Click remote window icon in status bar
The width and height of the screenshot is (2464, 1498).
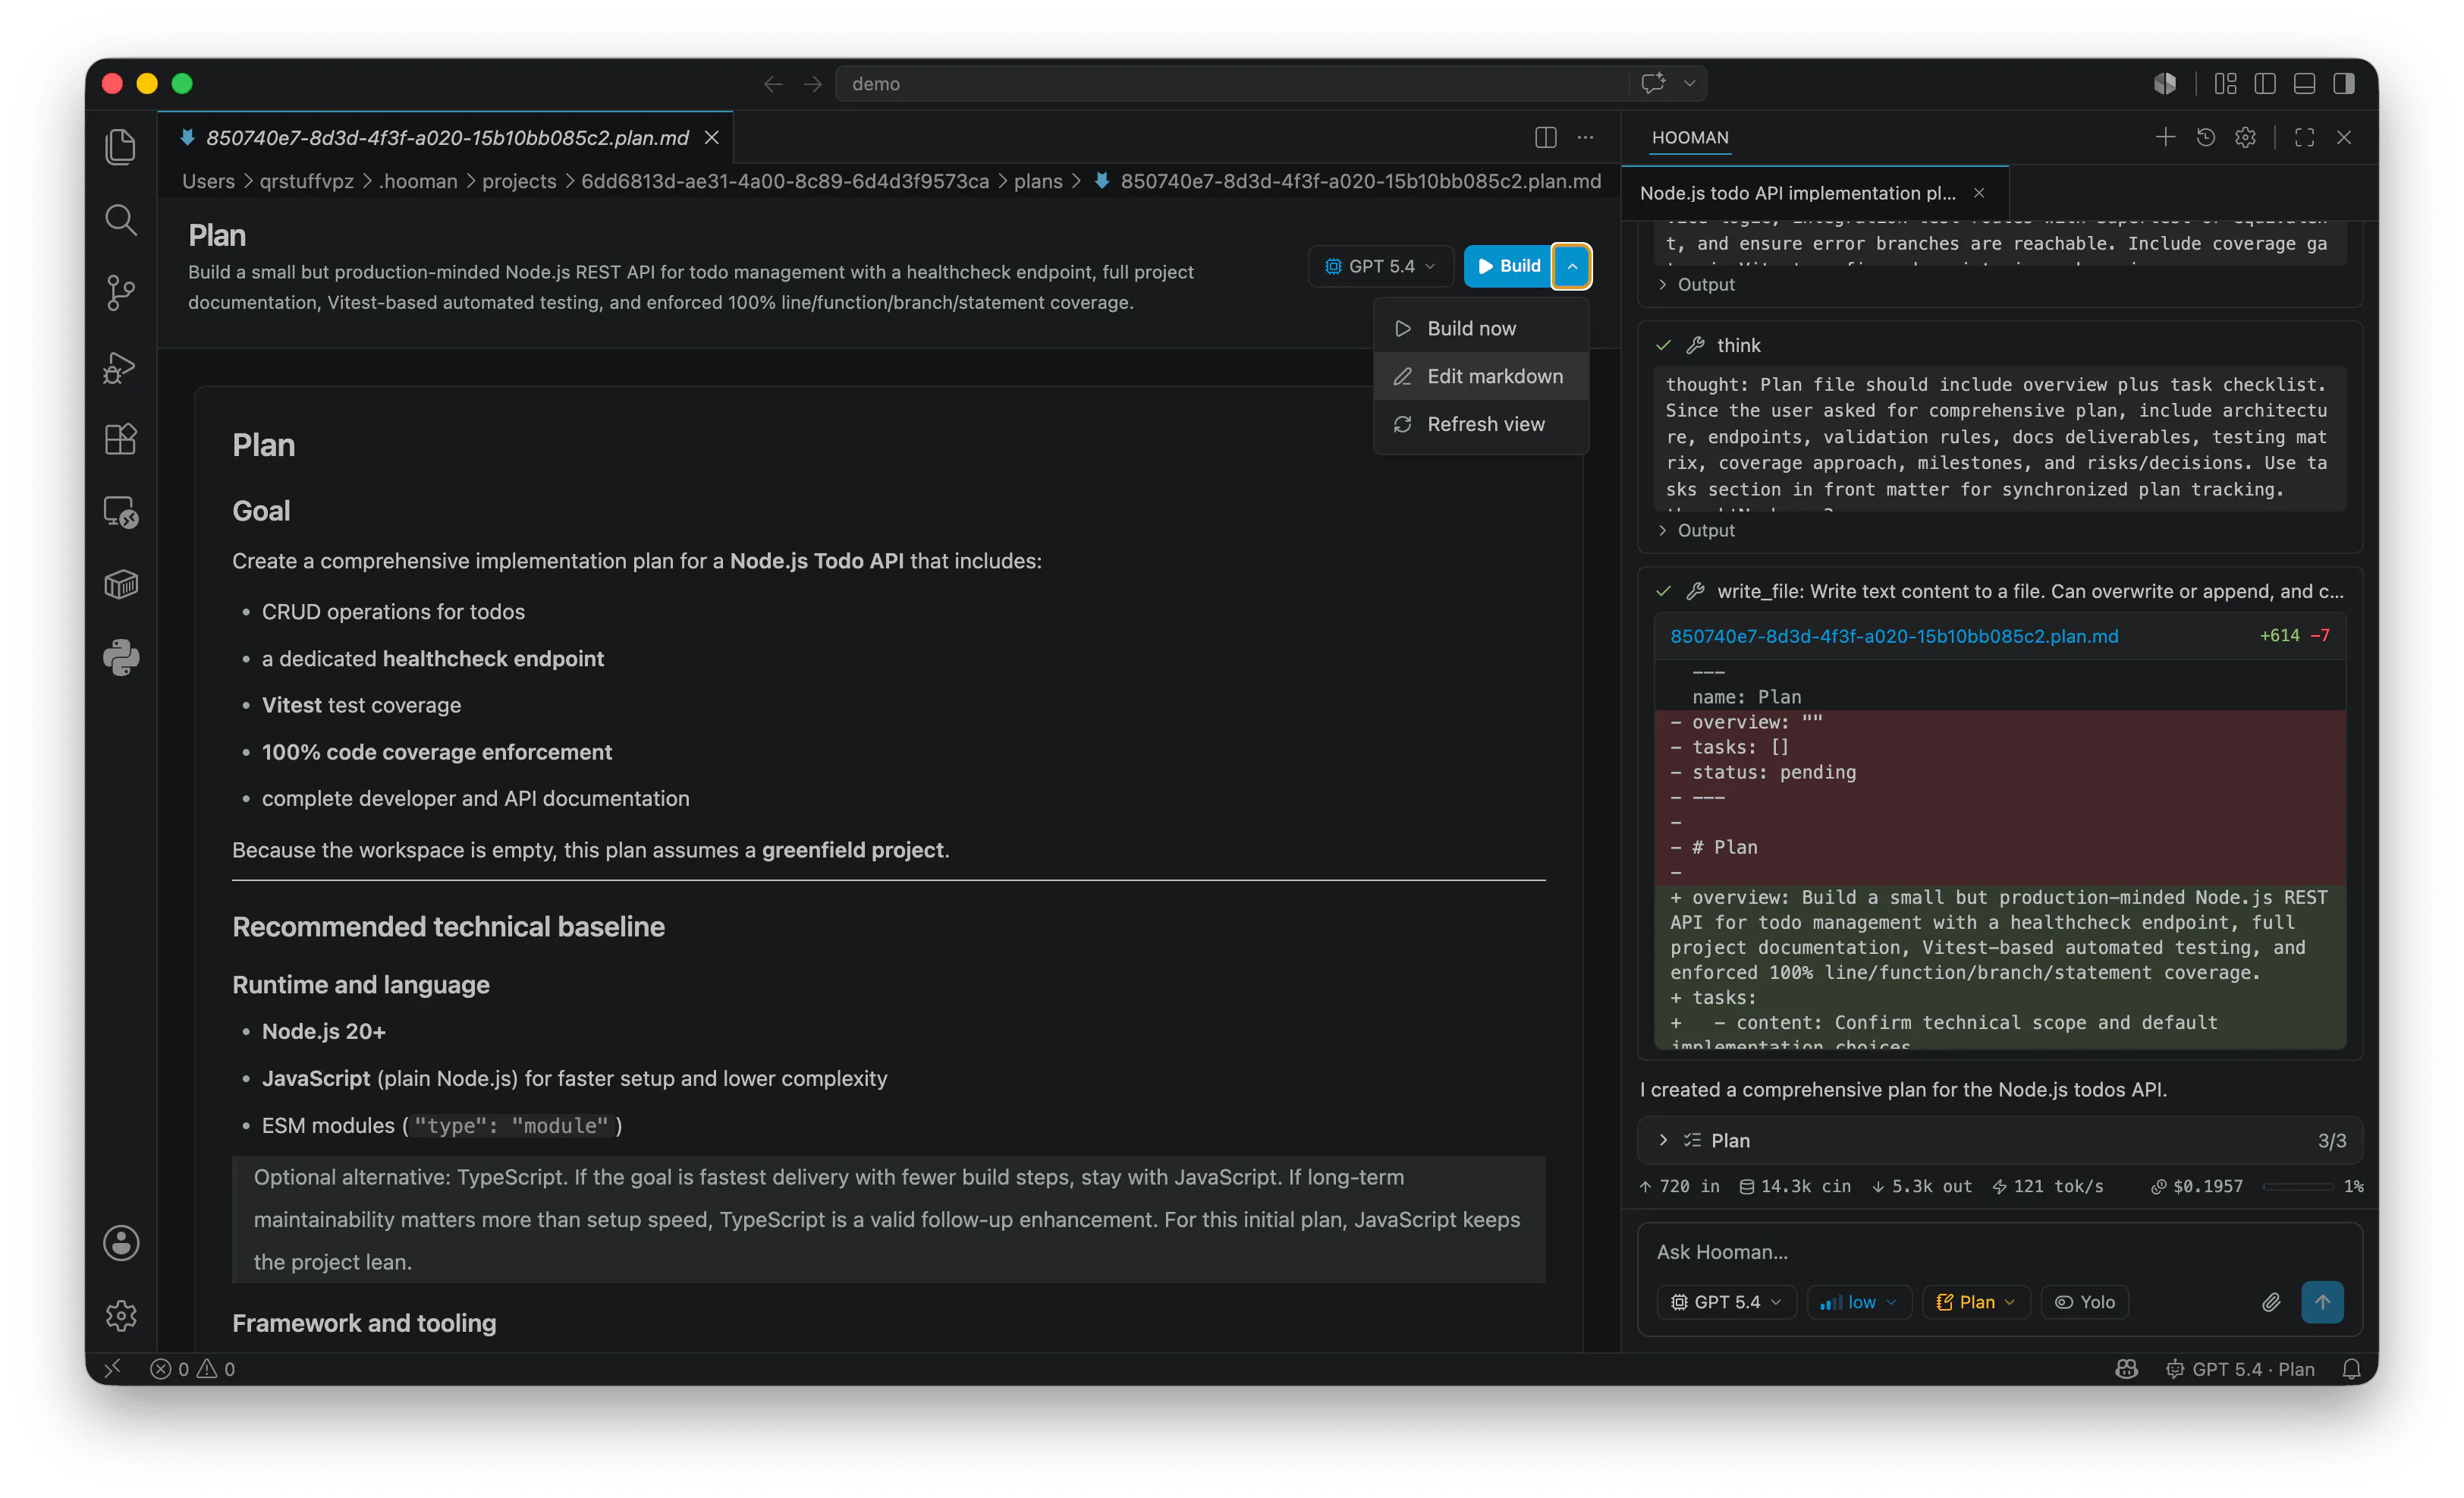[112, 1369]
